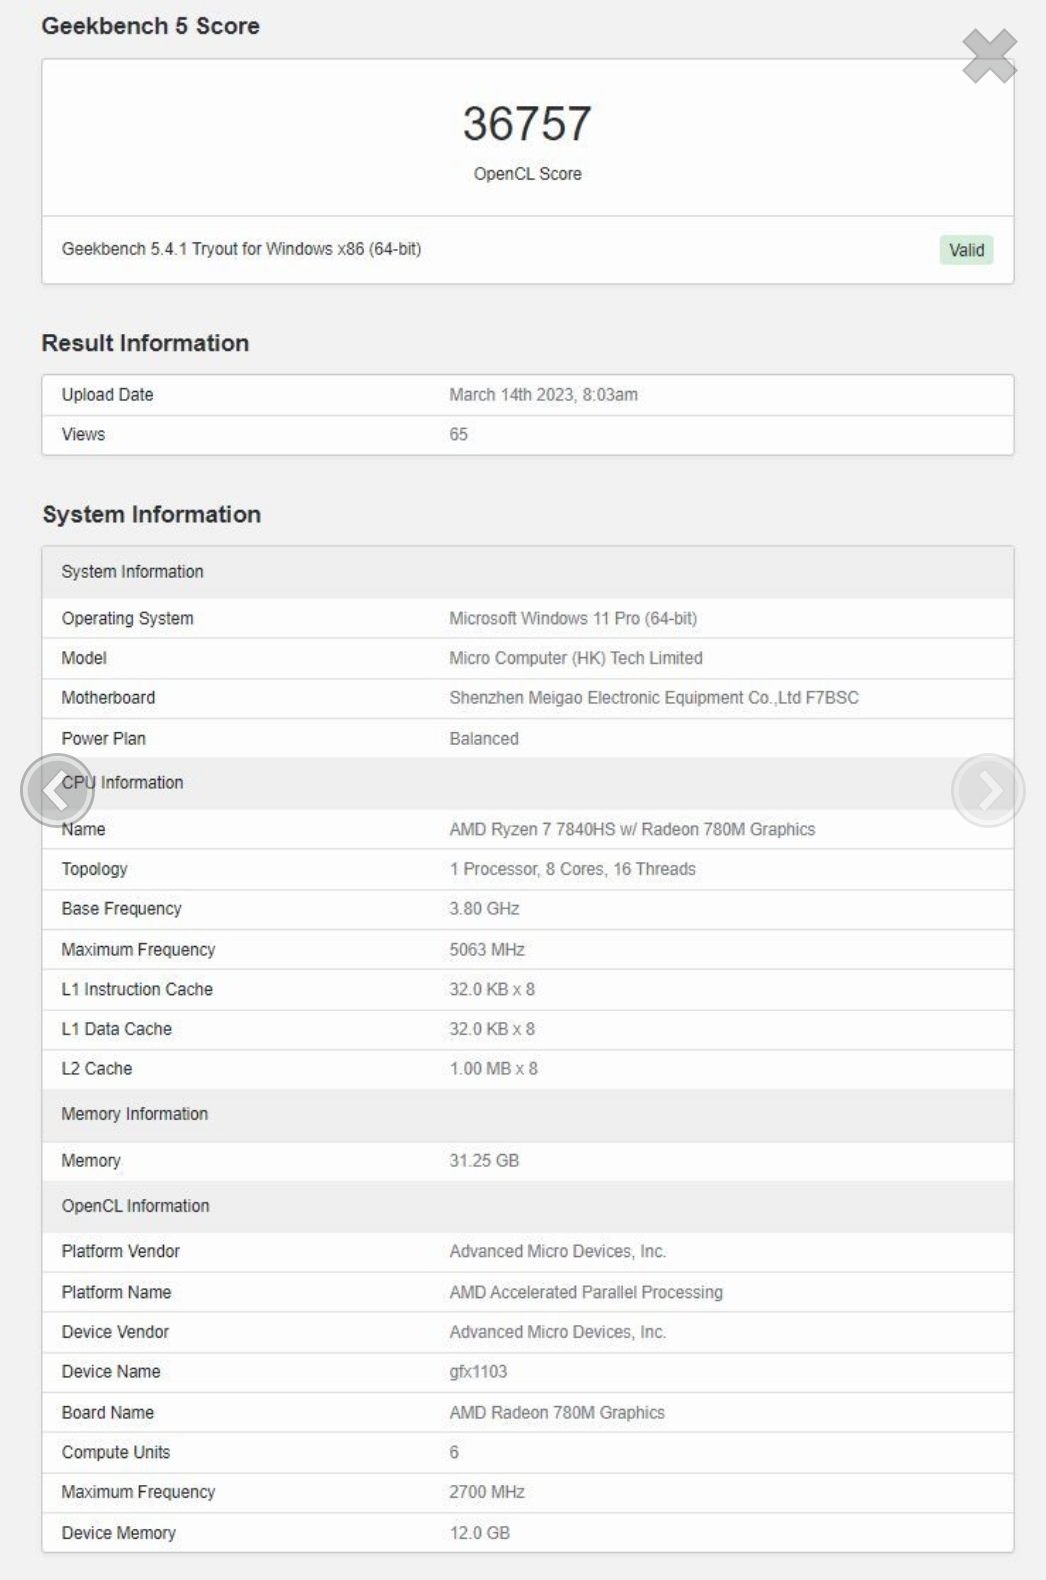Click the Upload Date row label

(x=107, y=395)
